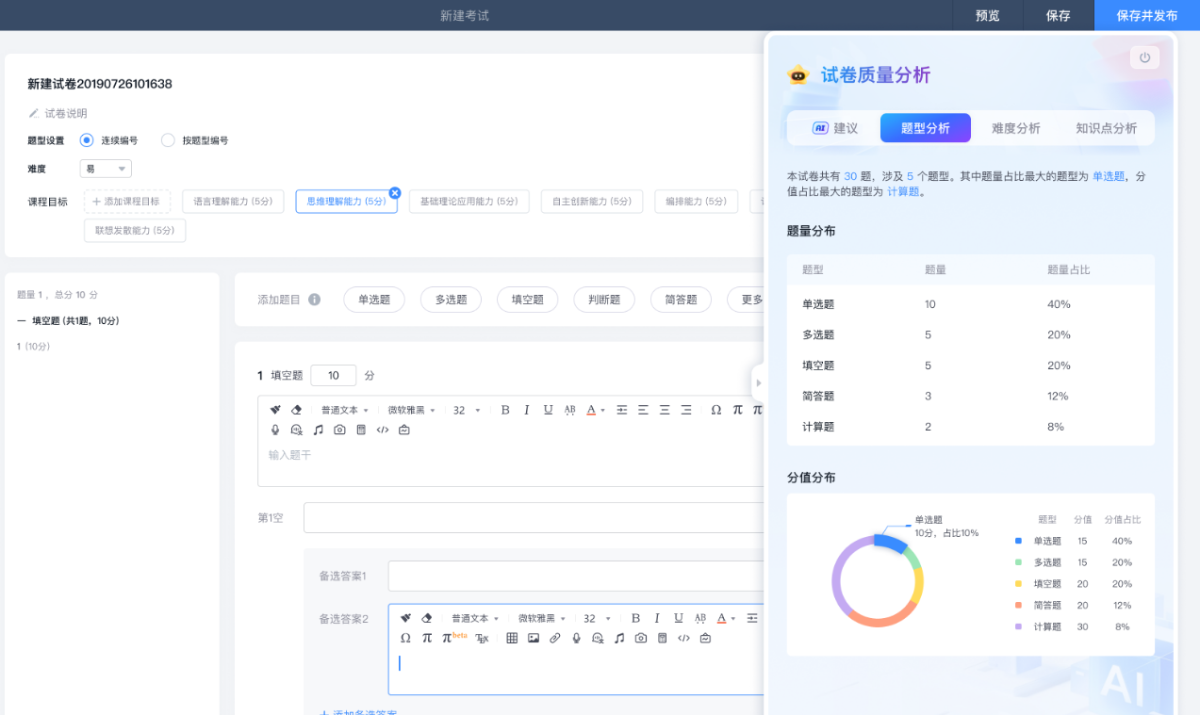Image resolution: width=1200 pixels, height=715 pixels.
Task: Click the 保存并发布 button
Action: (1147, 15)
